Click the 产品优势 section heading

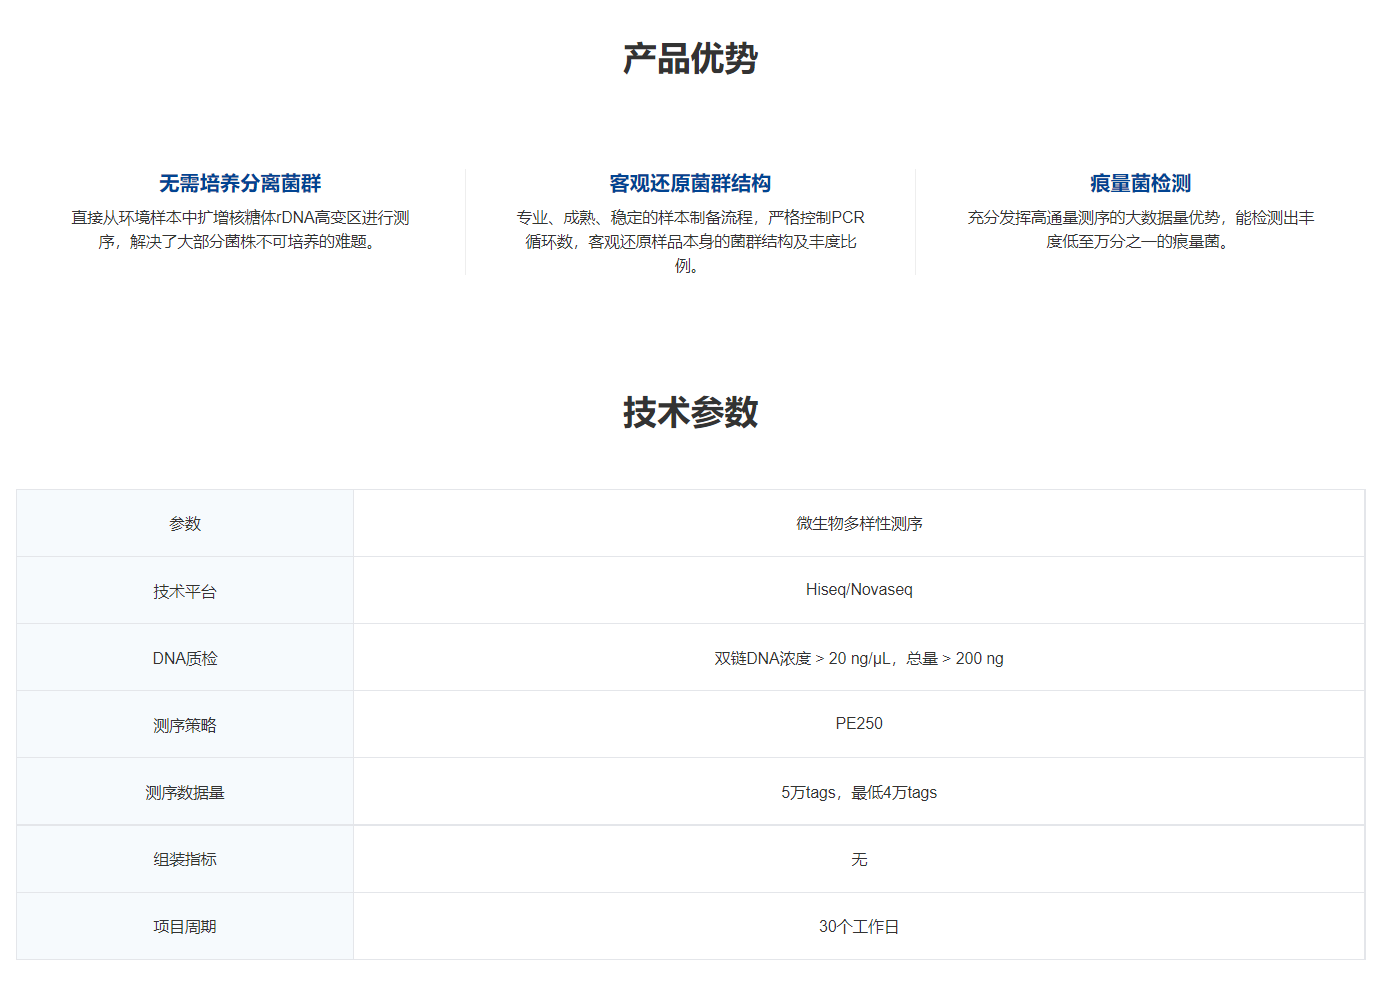690,59
